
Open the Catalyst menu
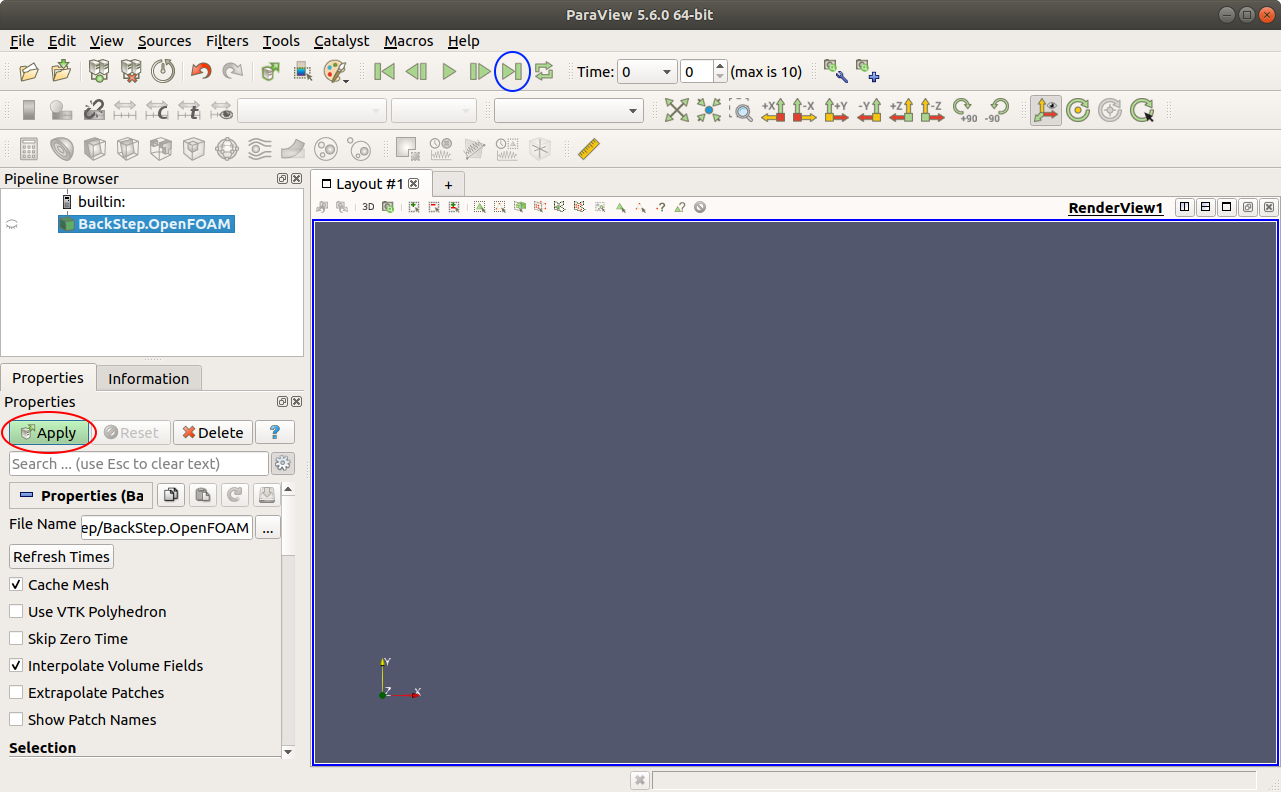(341, 41)
